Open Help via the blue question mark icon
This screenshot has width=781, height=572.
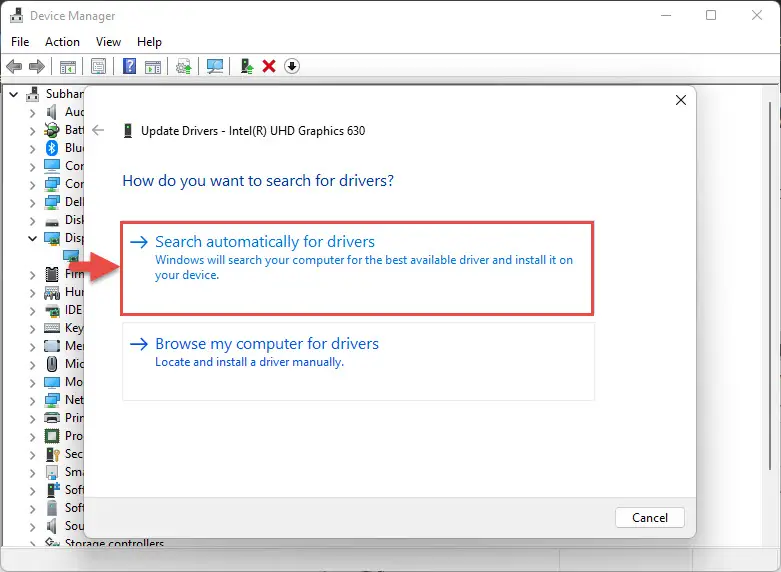[x=129, y=66]
